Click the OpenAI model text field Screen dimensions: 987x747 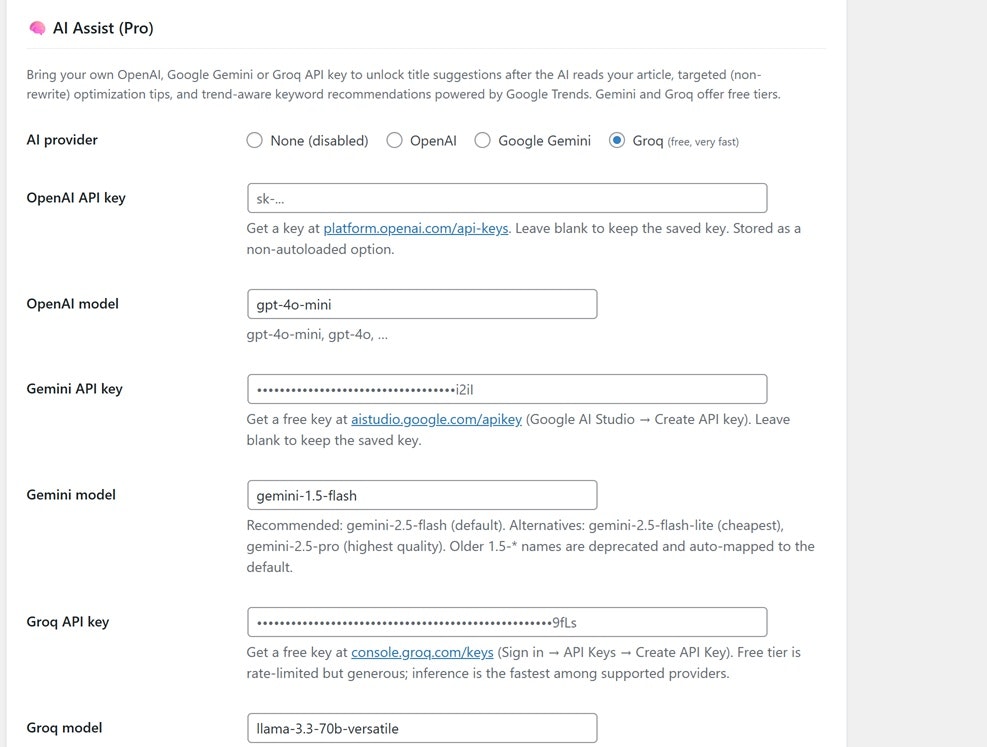(422, 304)
